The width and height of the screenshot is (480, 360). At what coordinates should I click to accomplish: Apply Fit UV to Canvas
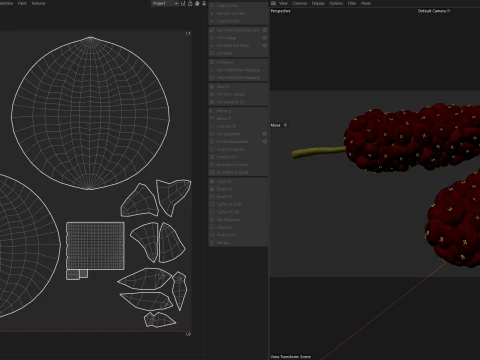(238, 94)
